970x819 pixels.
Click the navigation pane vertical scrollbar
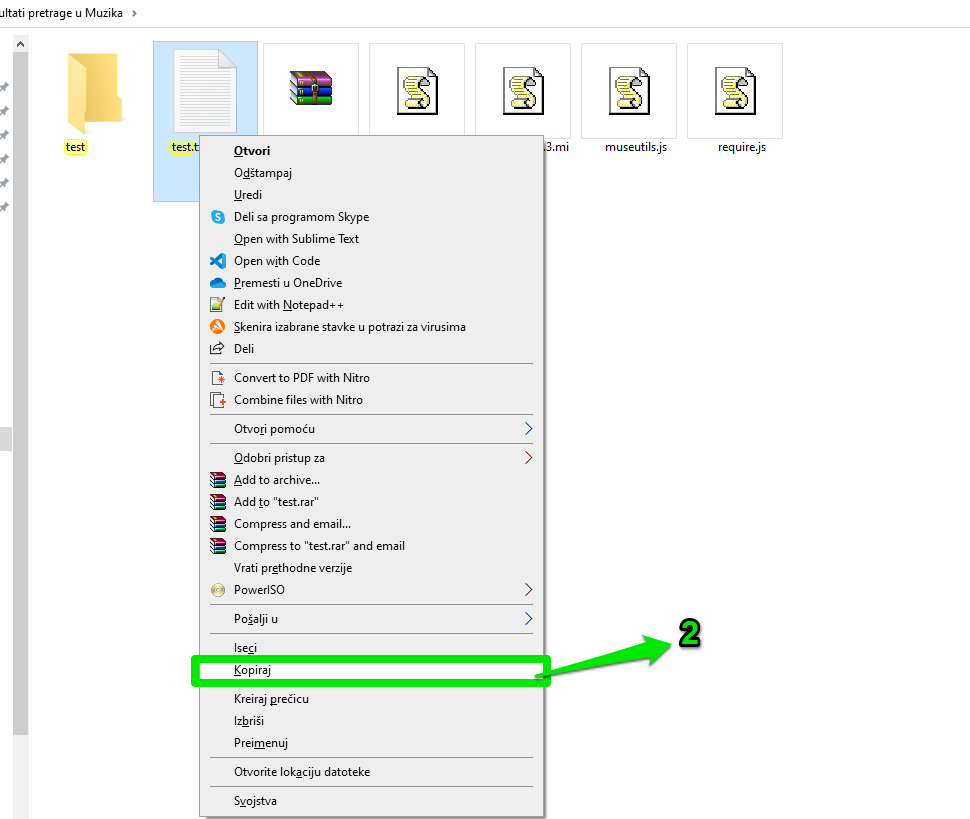coord(20,393)
